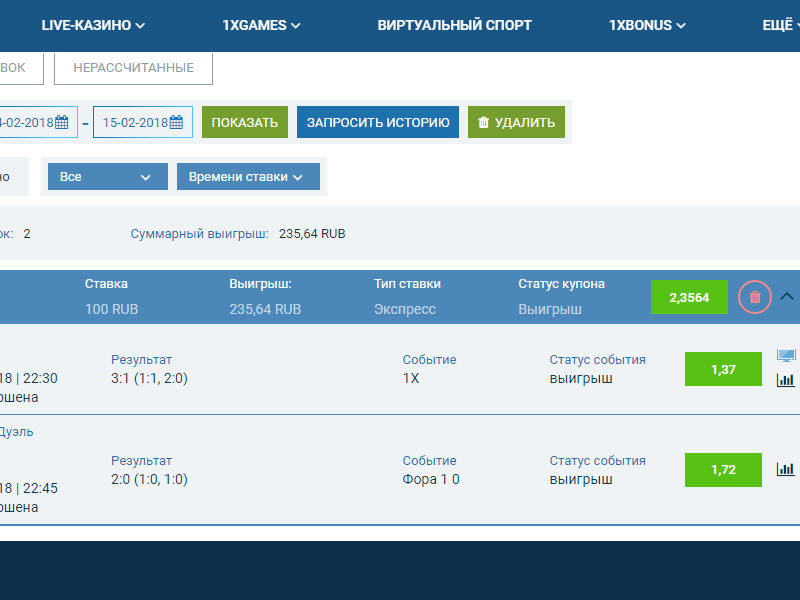The width and height of the screenshot is (800, 600).
Task: Switch to the Нерассчитанные tab
Action: 133,68
